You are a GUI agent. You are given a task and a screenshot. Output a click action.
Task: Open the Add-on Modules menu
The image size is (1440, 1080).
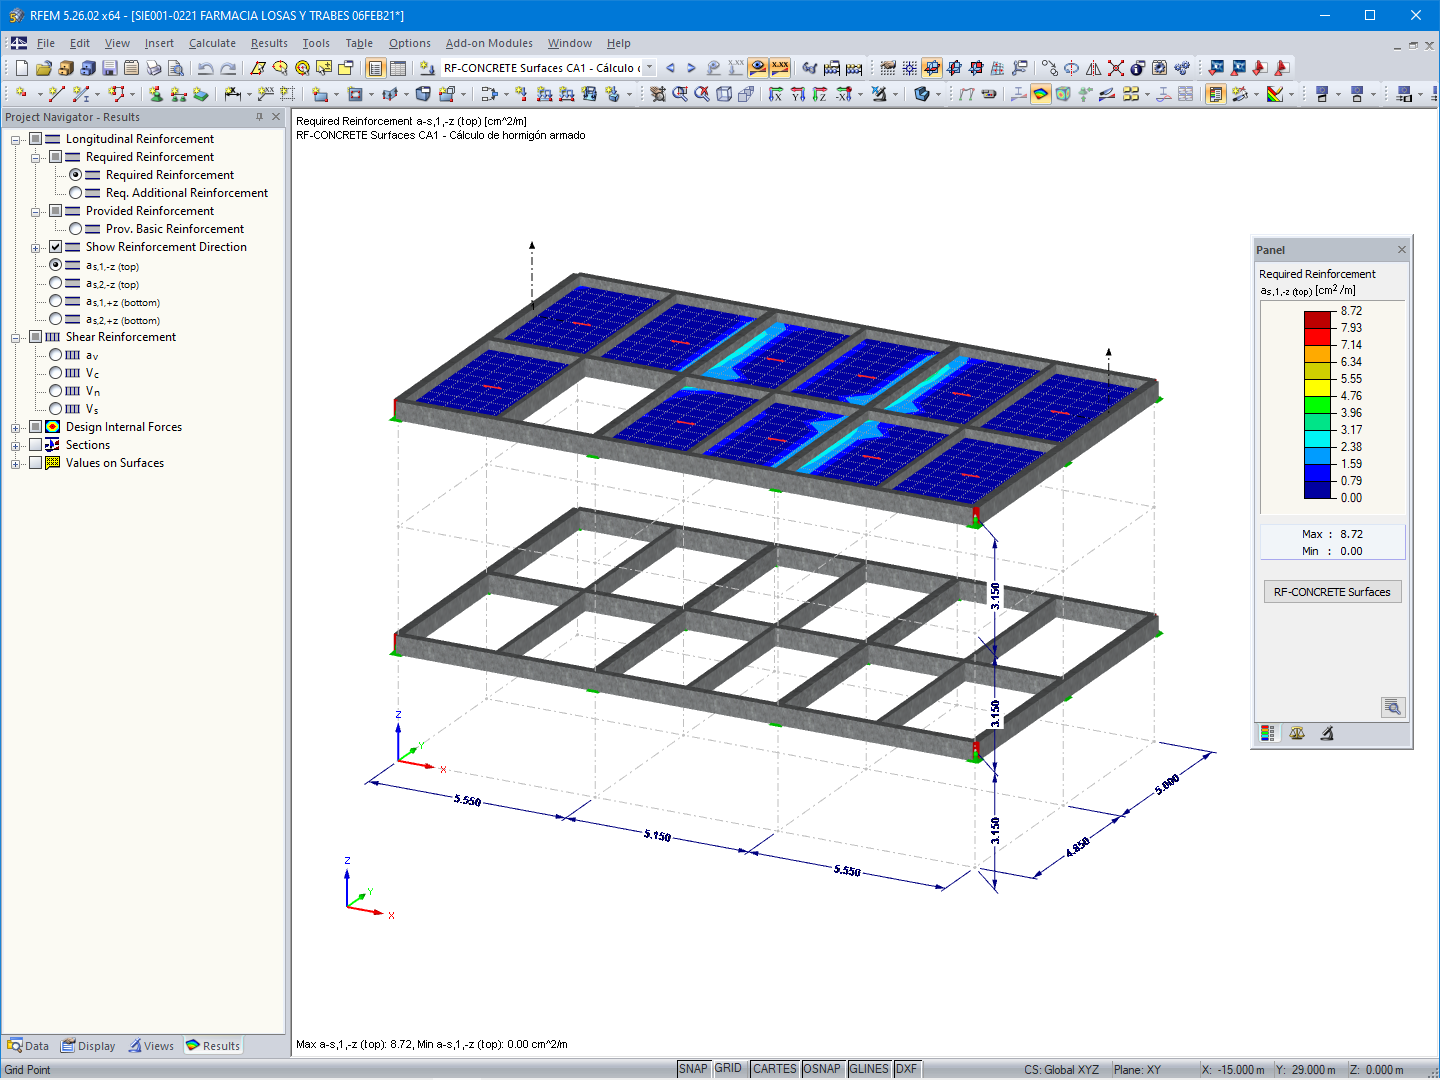coord(489,43)
